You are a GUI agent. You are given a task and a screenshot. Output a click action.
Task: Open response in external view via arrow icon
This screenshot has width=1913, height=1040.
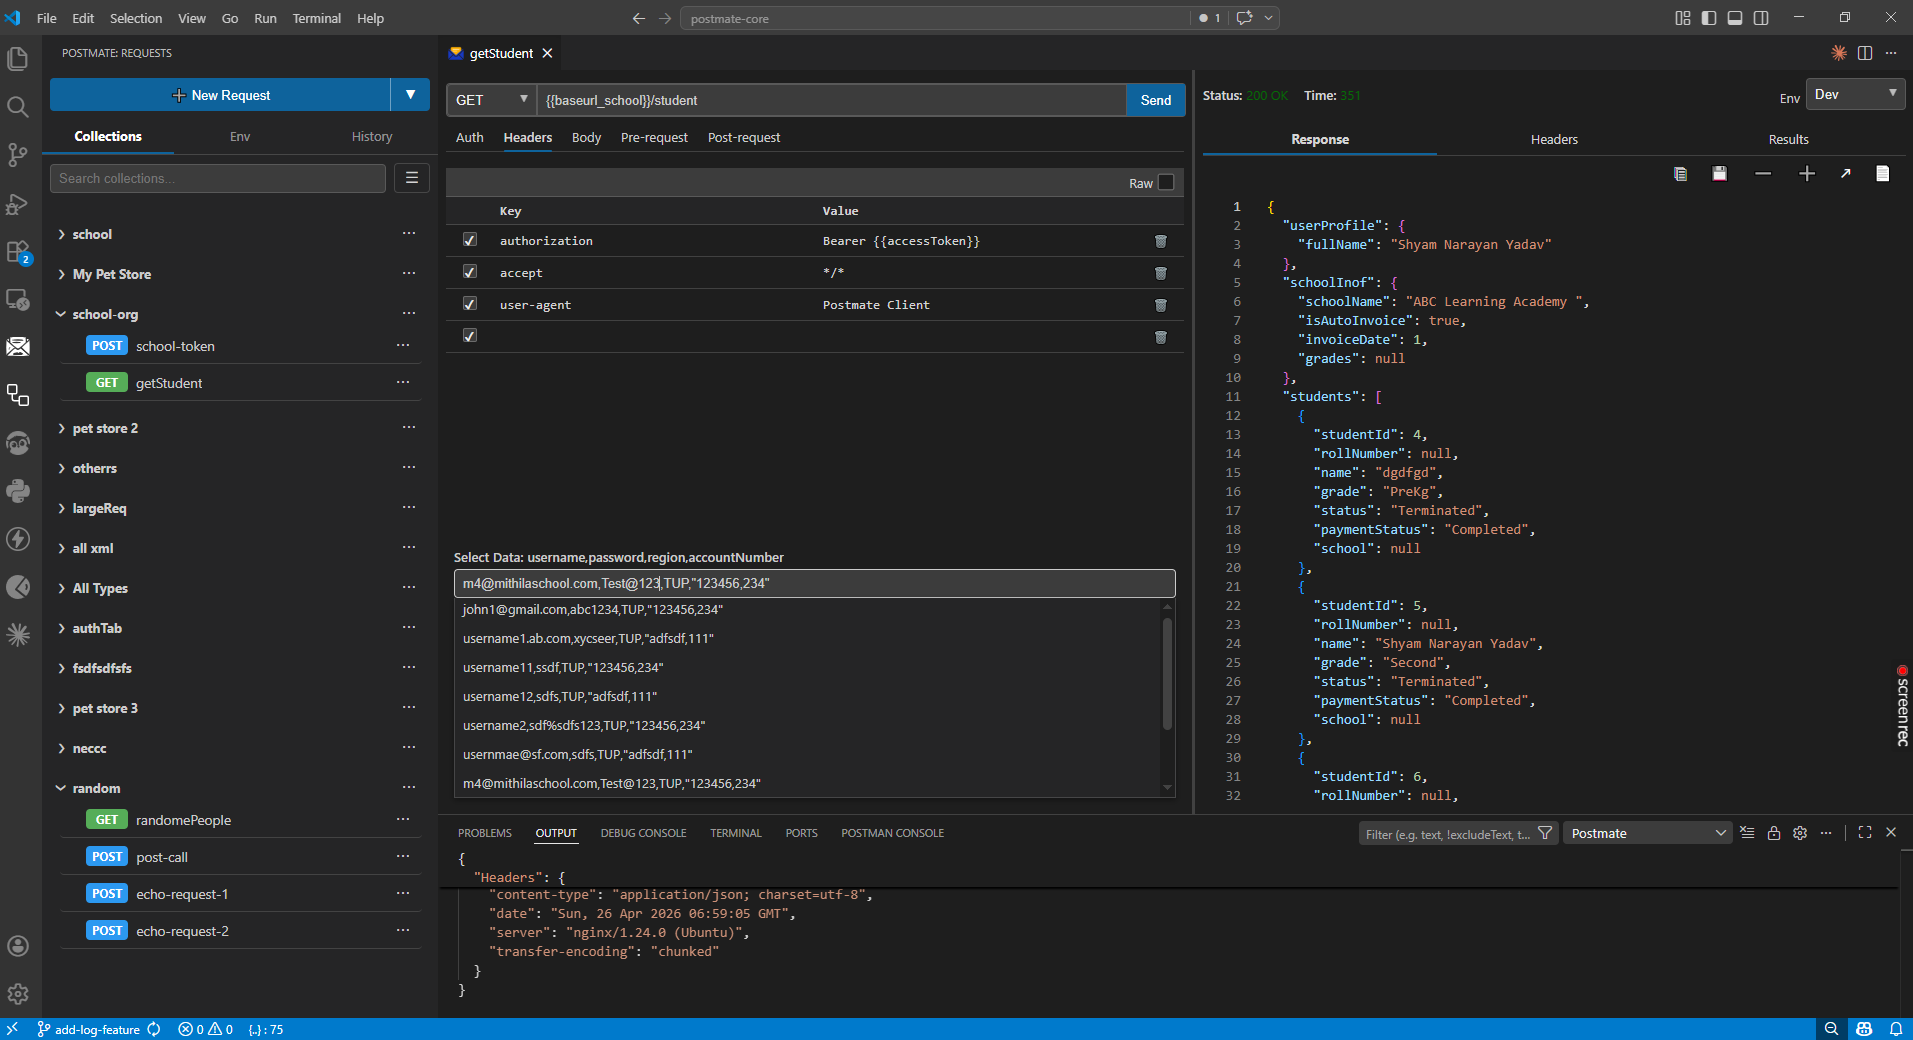point(1843,173)
